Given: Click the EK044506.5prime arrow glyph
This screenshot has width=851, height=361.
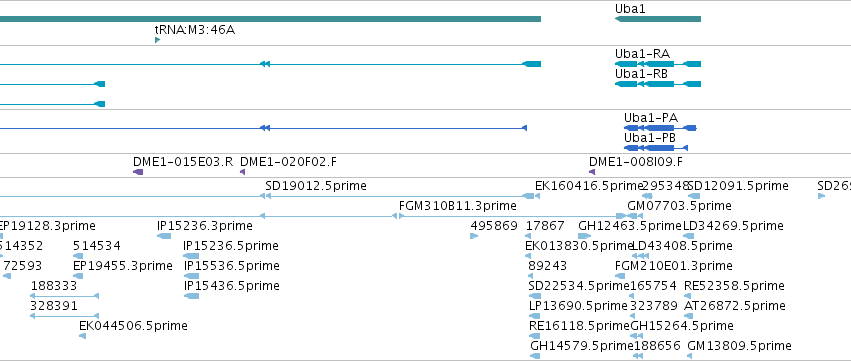Looking at the screenshot, I should pyautogui.click(x=82, y=336).
